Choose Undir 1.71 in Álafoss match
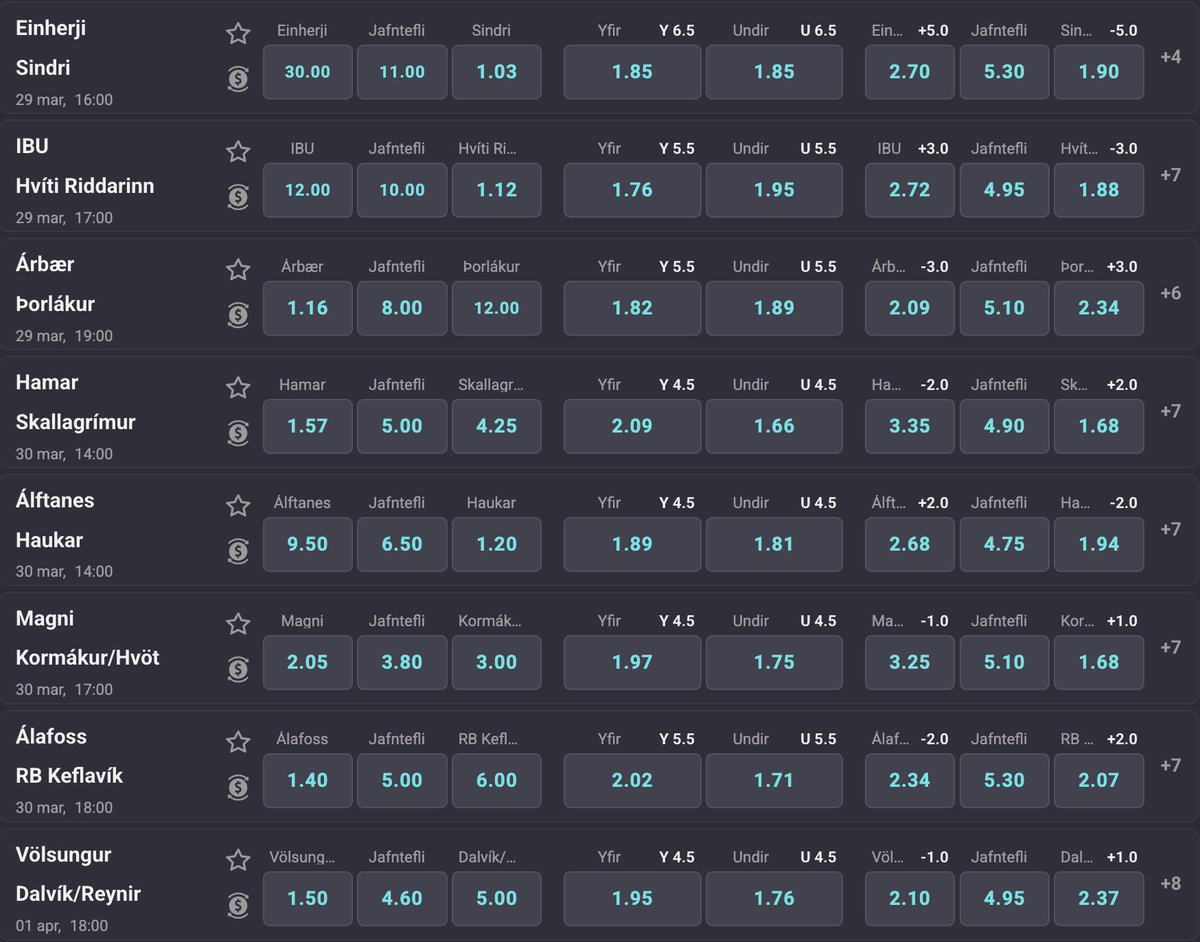This screenshot has width=1200, height=942. pyautogui.click(x=774, y=780)
